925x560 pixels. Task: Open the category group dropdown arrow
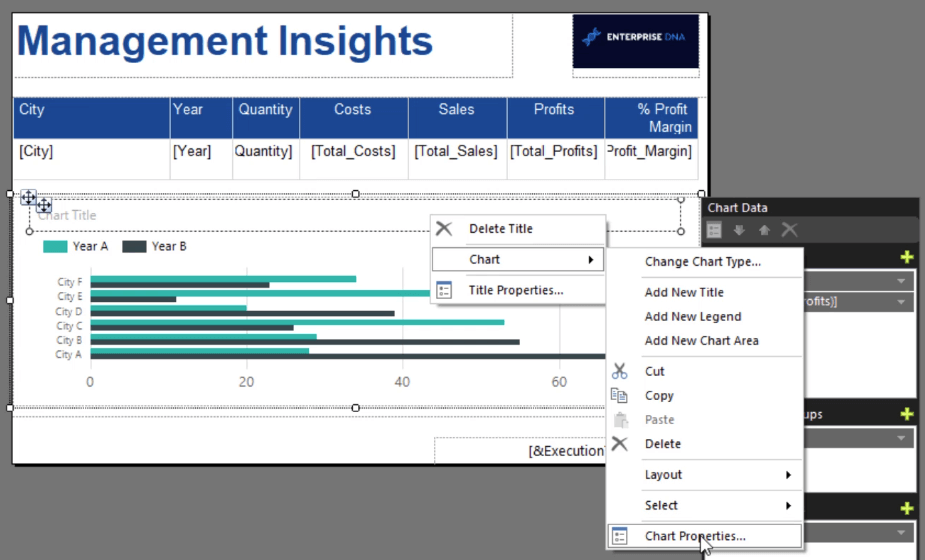[902, 439]
